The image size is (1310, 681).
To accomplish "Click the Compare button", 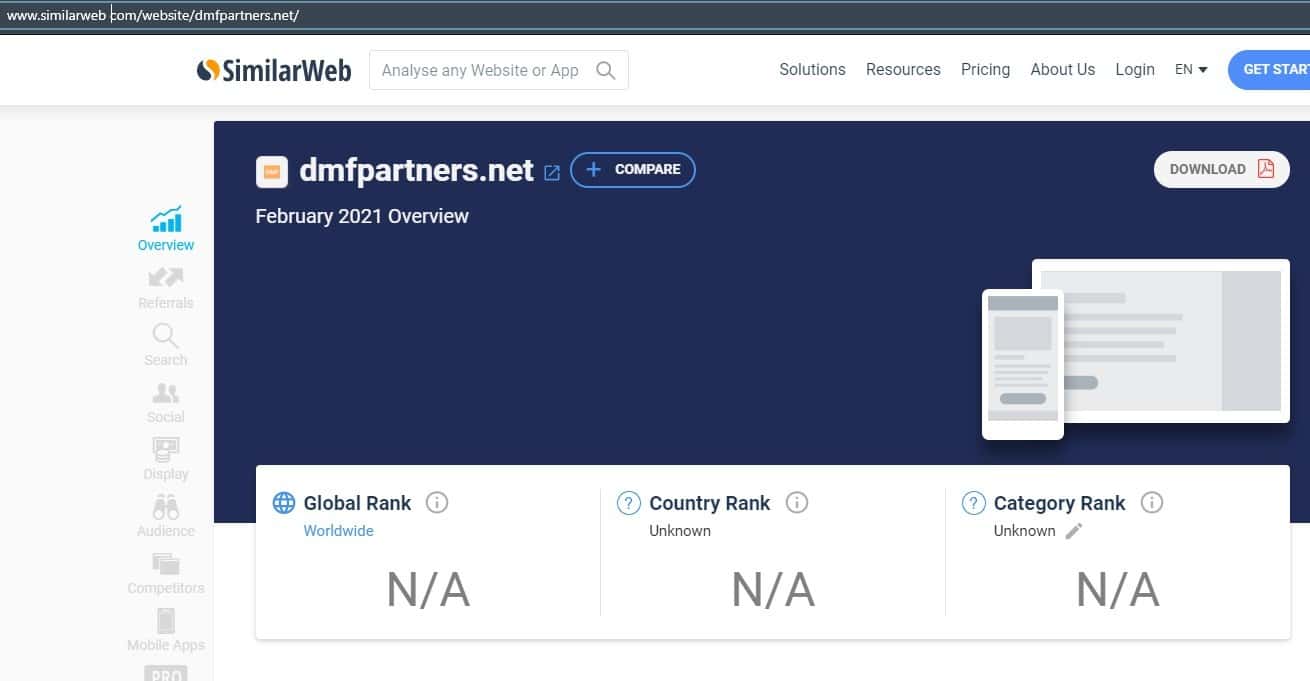I will 633,170.
